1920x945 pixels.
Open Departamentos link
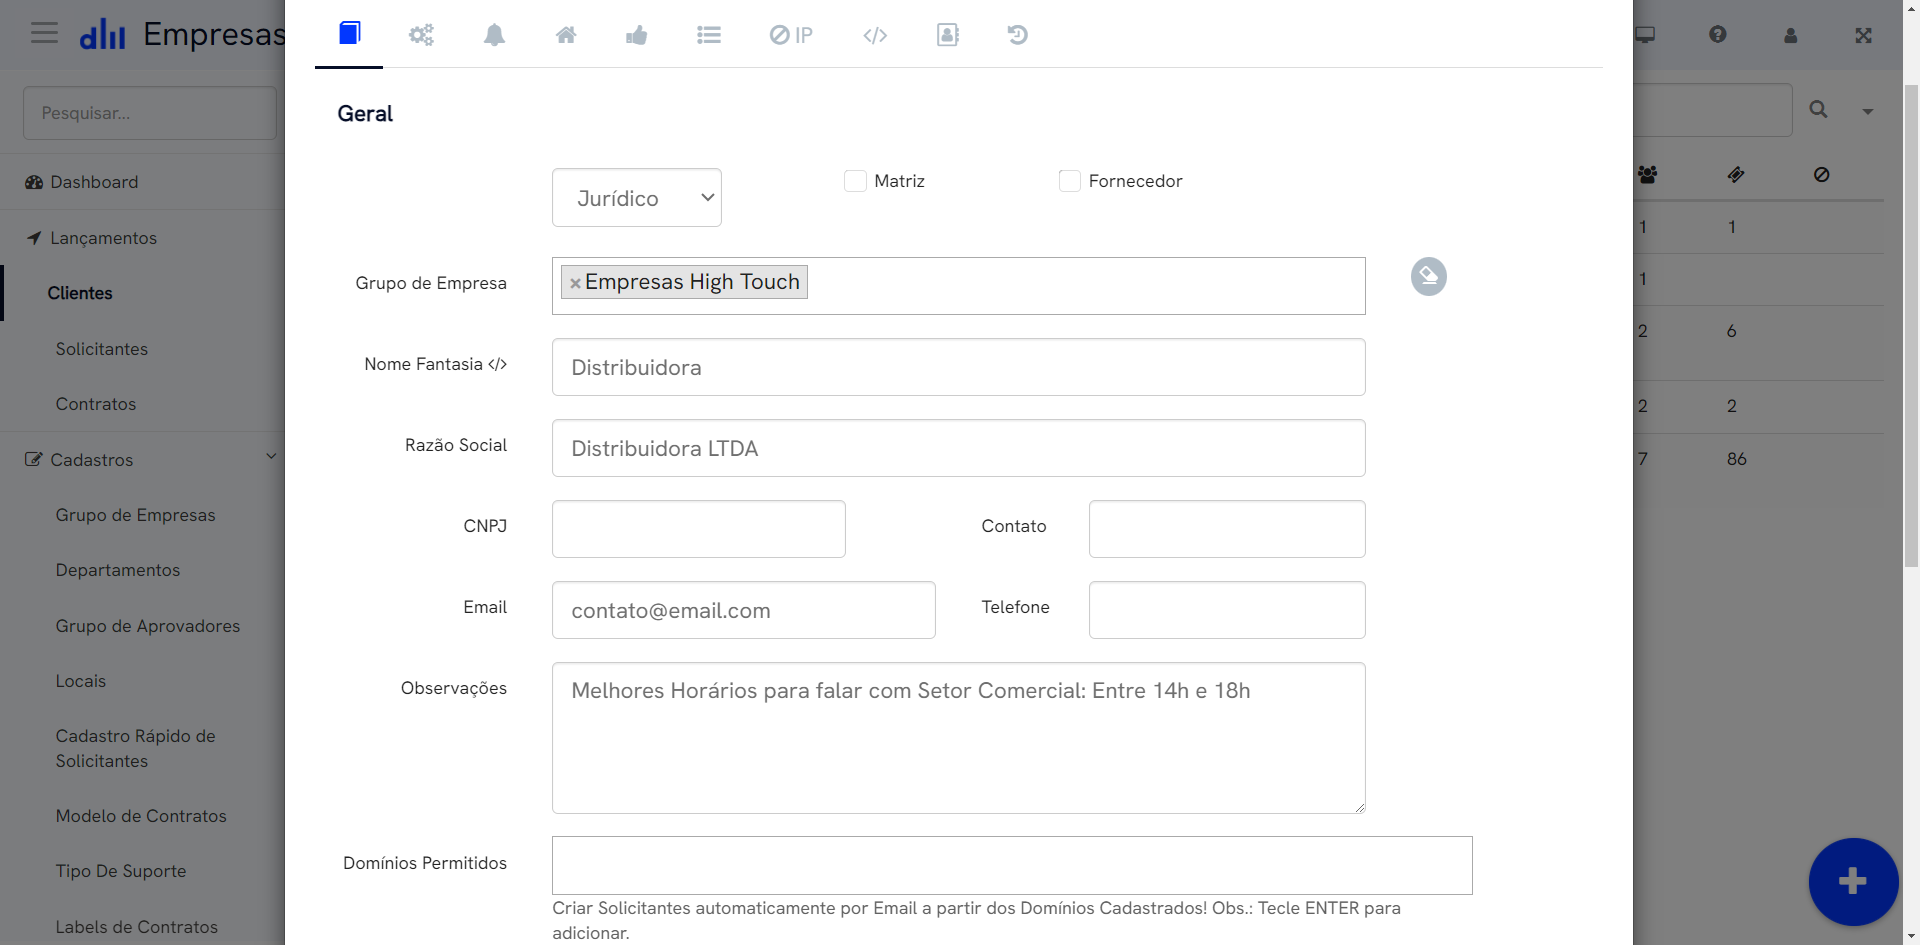click(118, 570)
